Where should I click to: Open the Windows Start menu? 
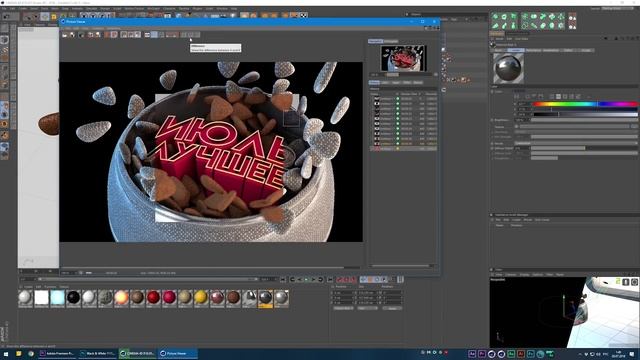tap(6, 354)
